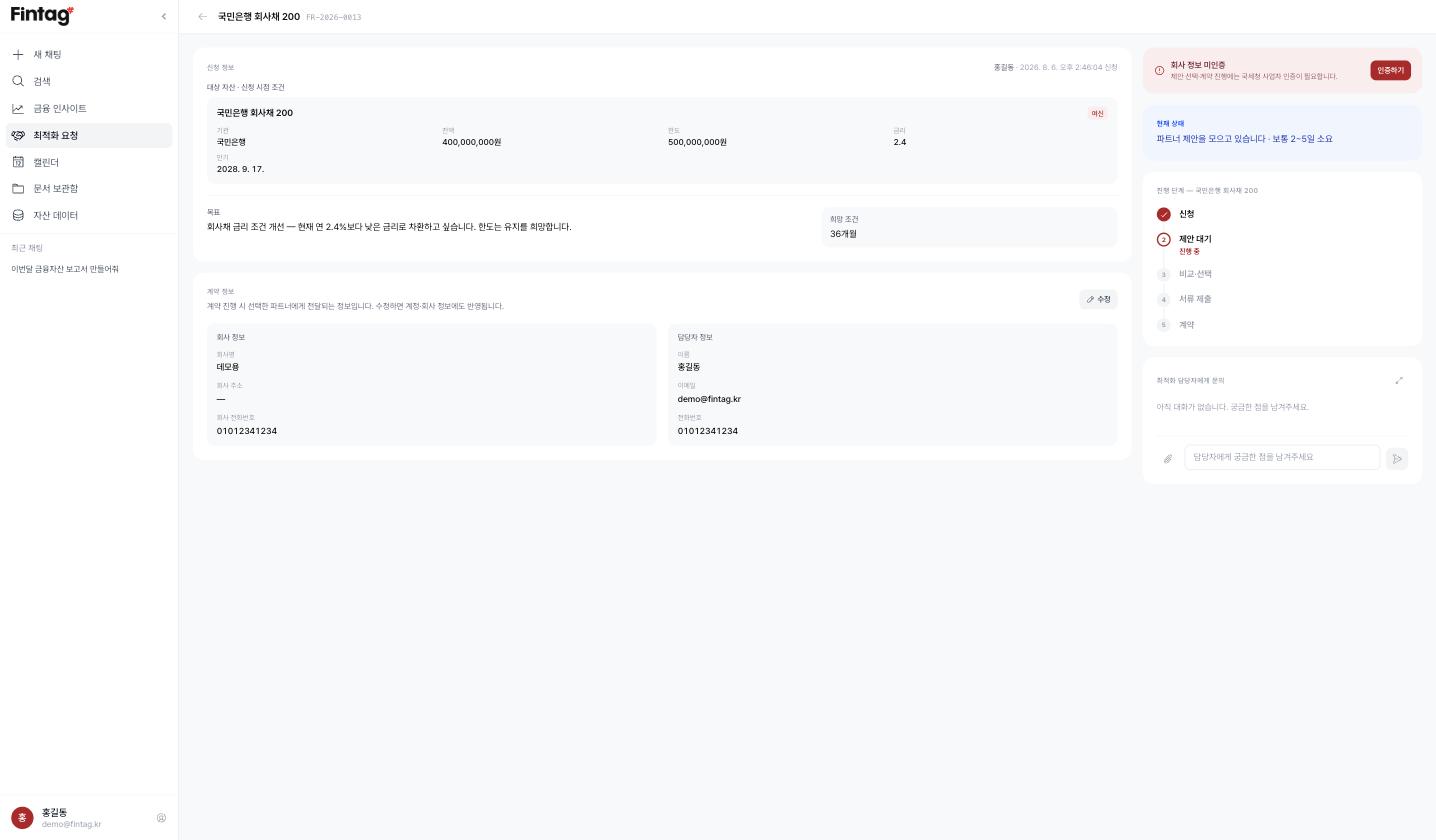
Task: Click the Fintag logo
Action: tap(42, 15)
